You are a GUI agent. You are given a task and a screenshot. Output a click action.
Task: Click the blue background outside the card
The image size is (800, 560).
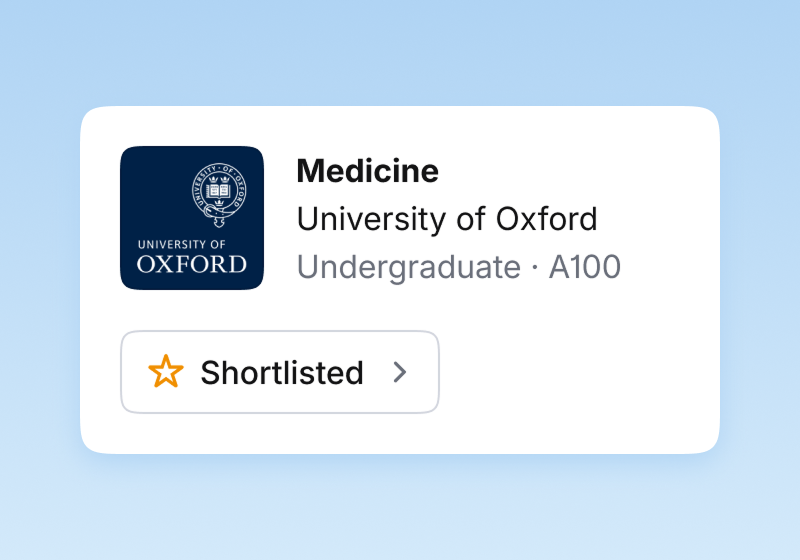pos(400,51)
